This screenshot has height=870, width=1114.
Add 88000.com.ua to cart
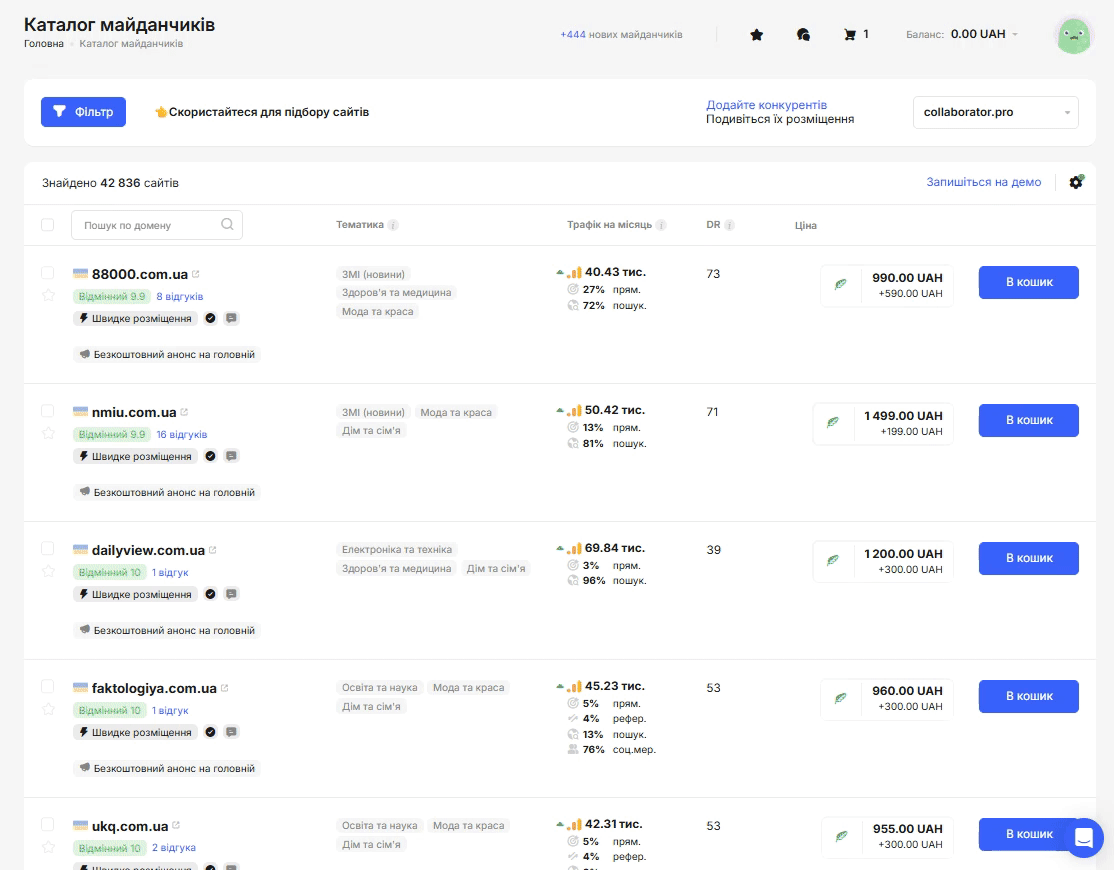tap(1029, 282)
